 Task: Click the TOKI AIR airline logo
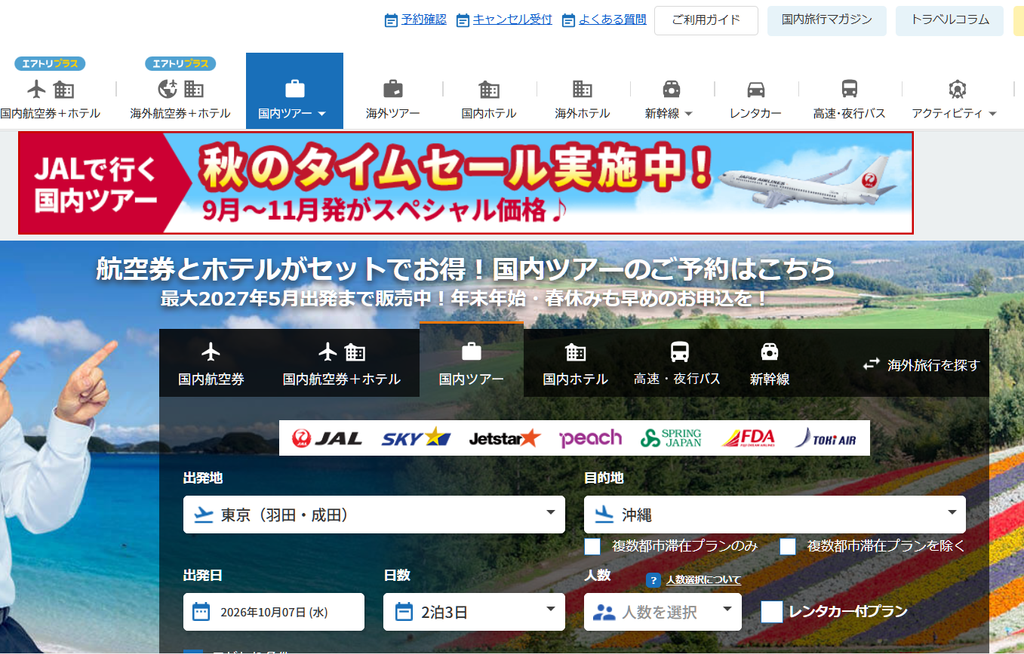(x=825, y=438)
